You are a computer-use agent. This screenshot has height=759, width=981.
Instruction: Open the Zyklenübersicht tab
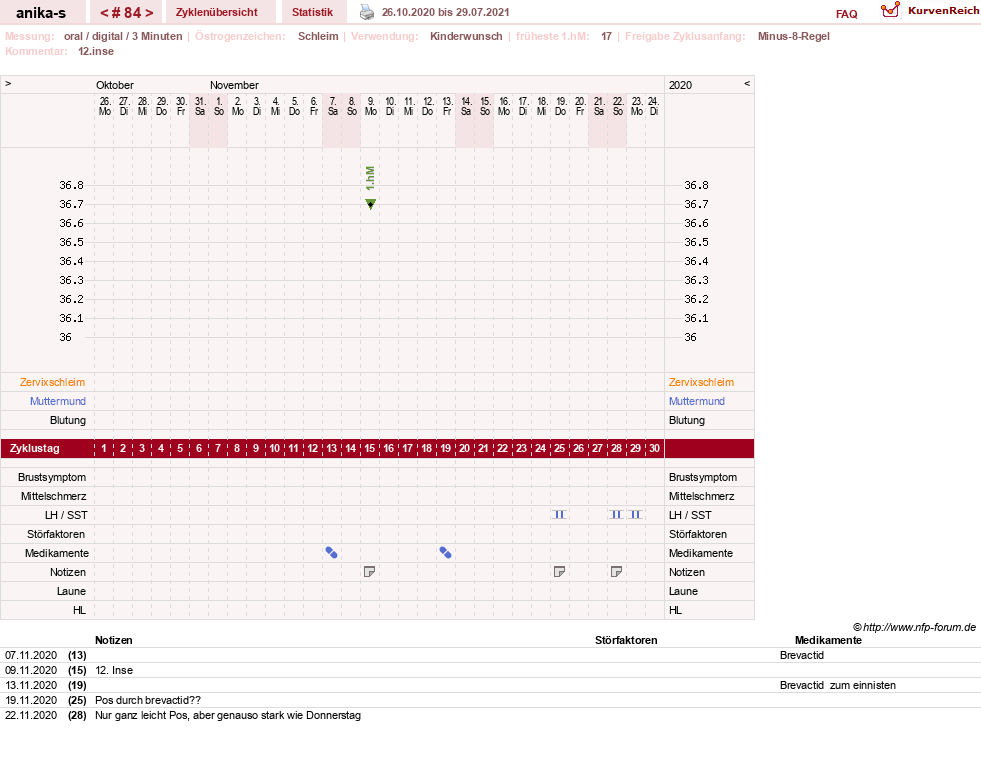tap(216, 12)
